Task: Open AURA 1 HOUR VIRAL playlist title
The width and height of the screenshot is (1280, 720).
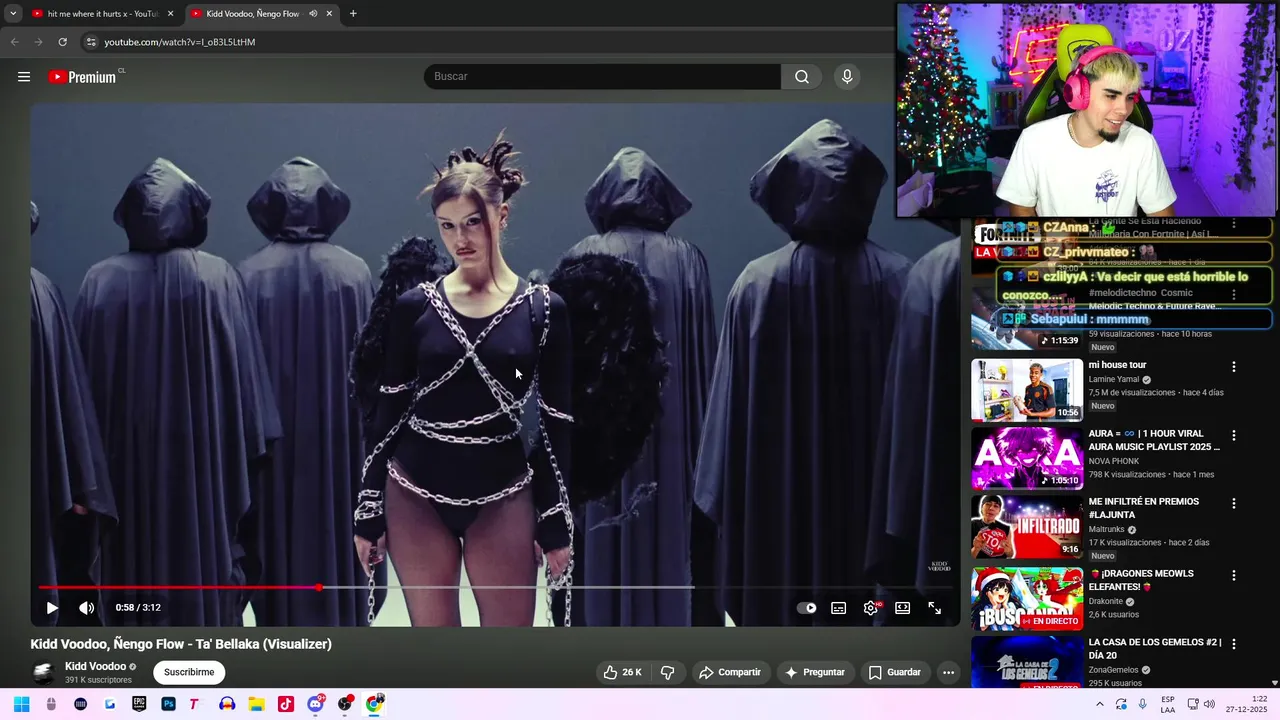Action: 1154,440
